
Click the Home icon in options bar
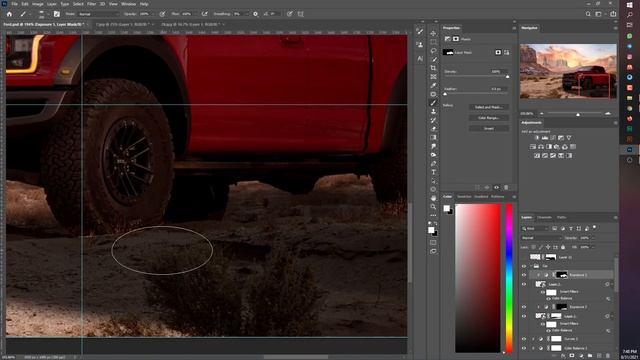pyautogui.click(x=9, y=14)
